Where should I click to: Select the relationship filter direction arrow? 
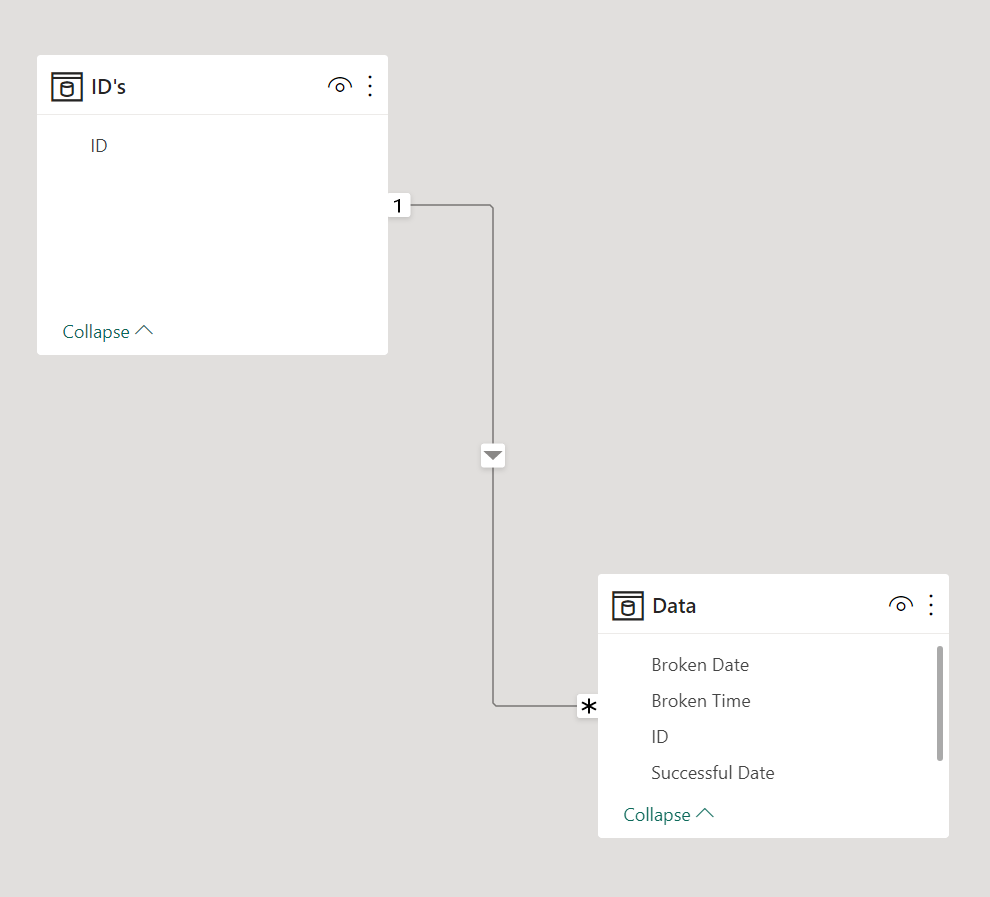point(492,456)
